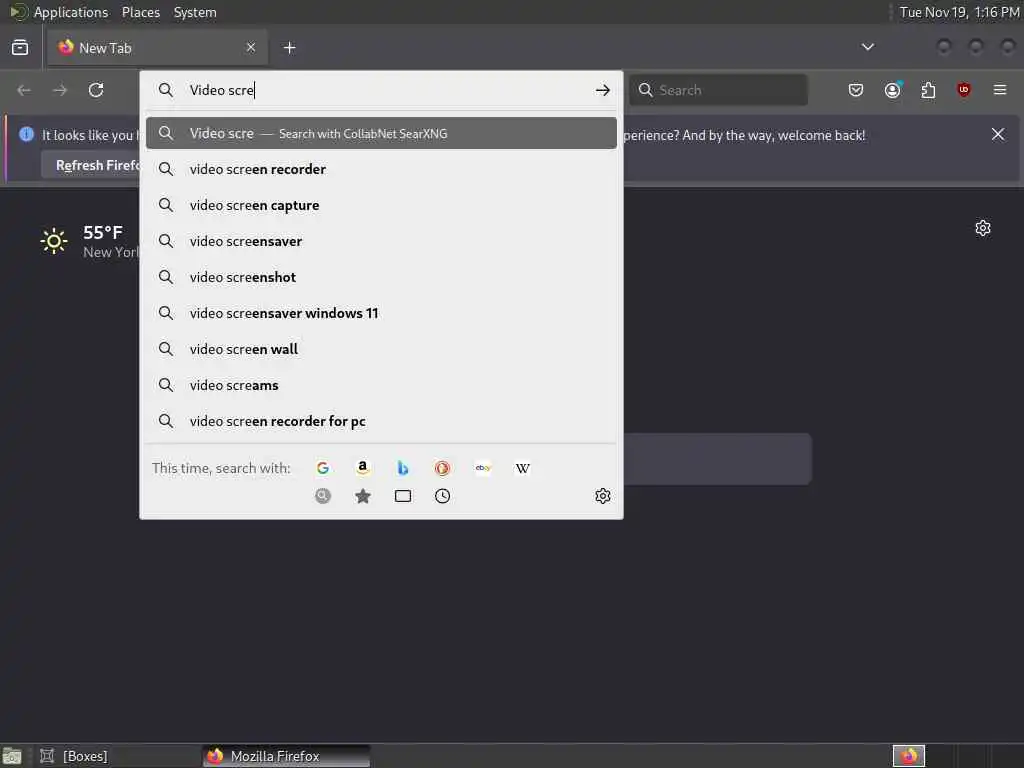
Task: Select the eBay search shortcut
Action: (x=483, y=468)
